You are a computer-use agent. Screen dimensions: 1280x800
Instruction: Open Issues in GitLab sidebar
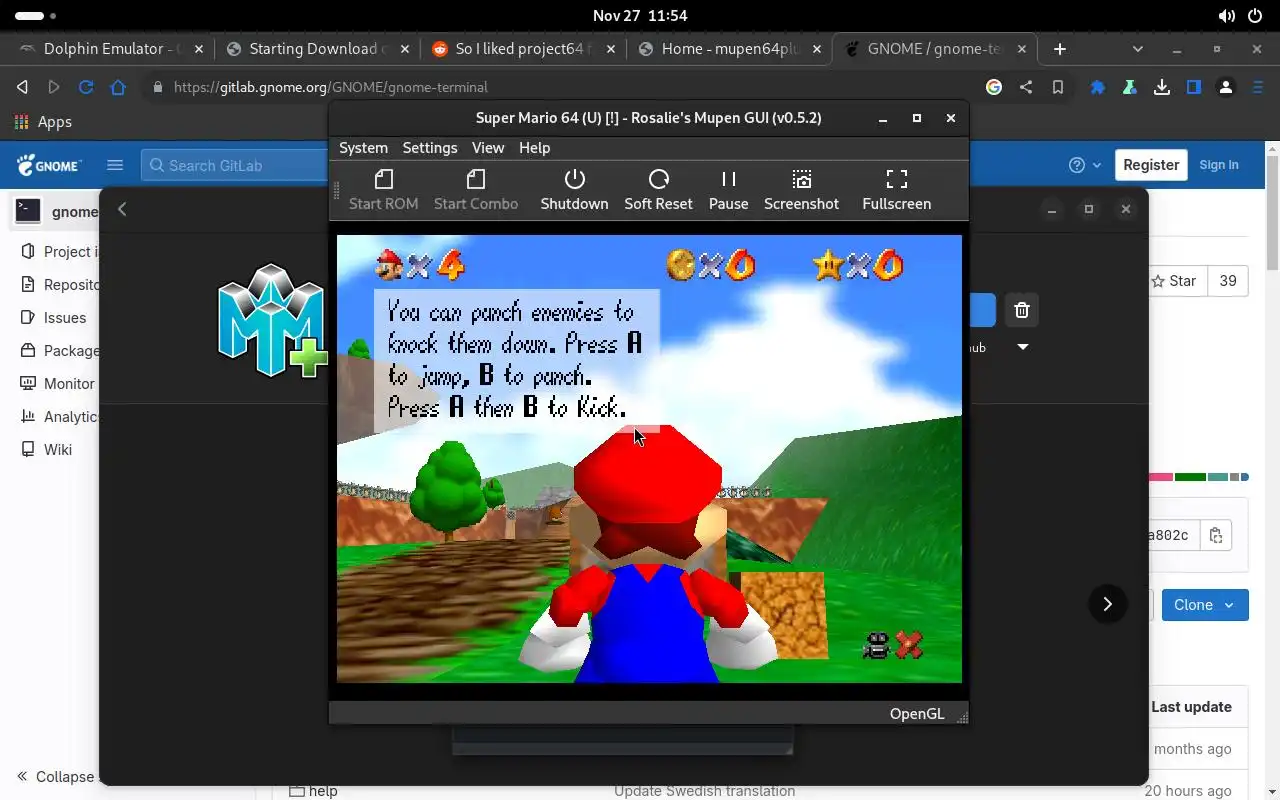(x=64, y=317)
